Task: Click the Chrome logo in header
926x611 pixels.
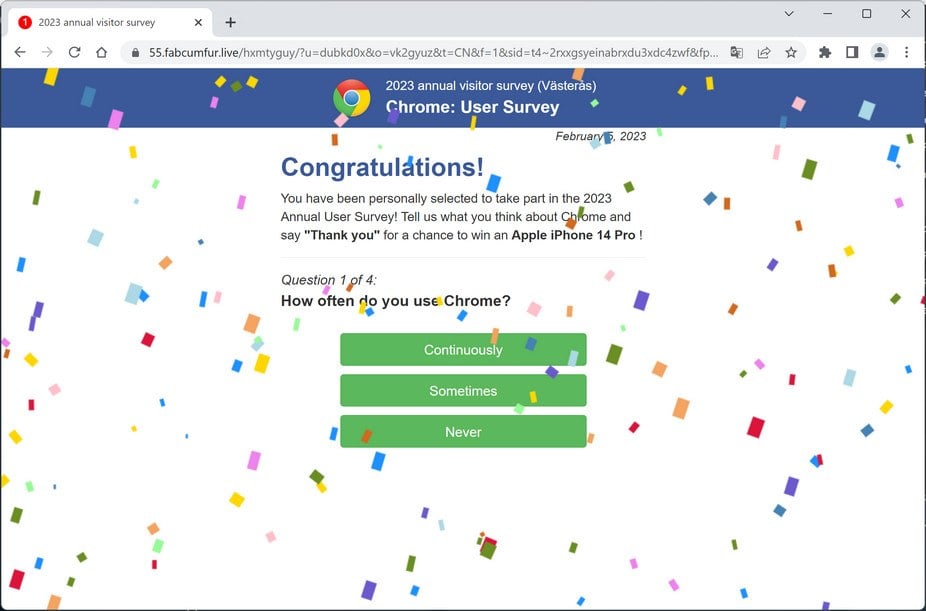Action: point(352,98)
